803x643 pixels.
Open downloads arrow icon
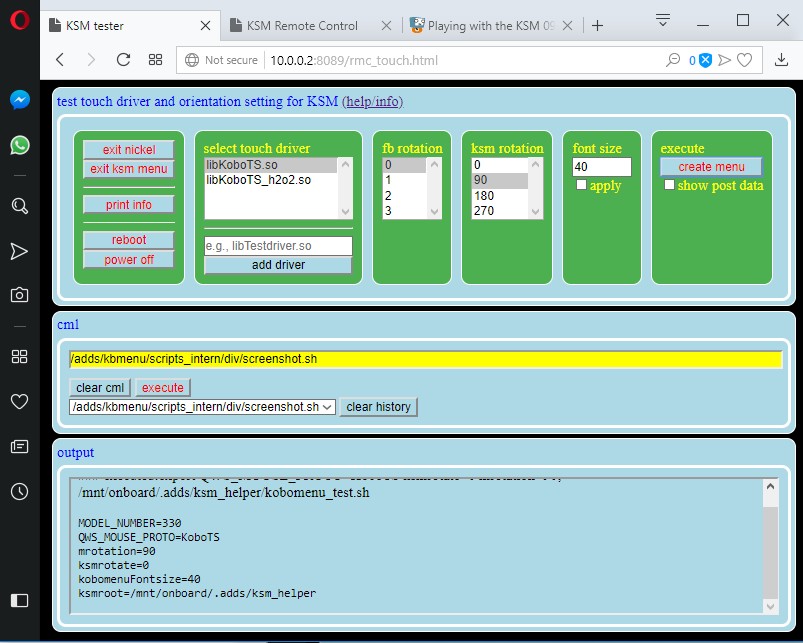coord(781,60)
